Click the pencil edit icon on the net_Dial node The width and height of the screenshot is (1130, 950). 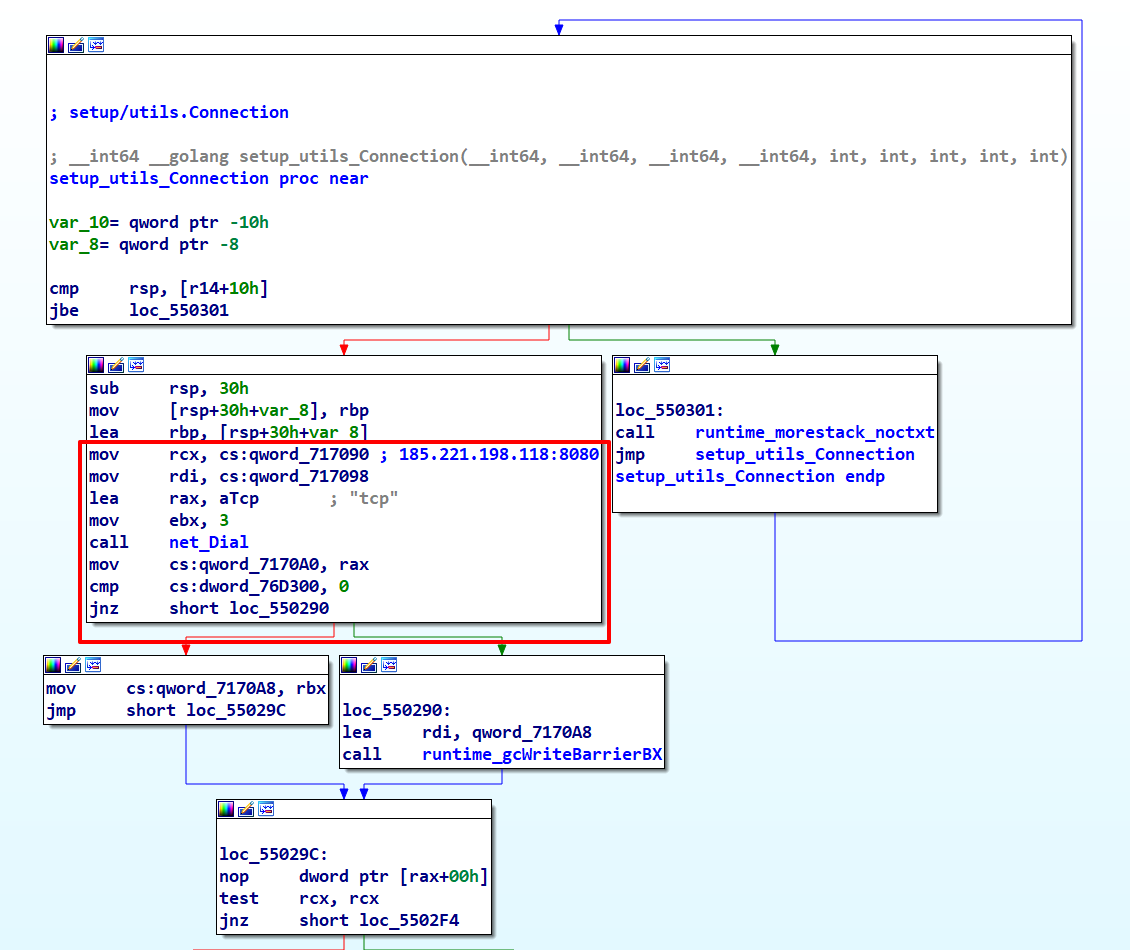click(116, 365)
